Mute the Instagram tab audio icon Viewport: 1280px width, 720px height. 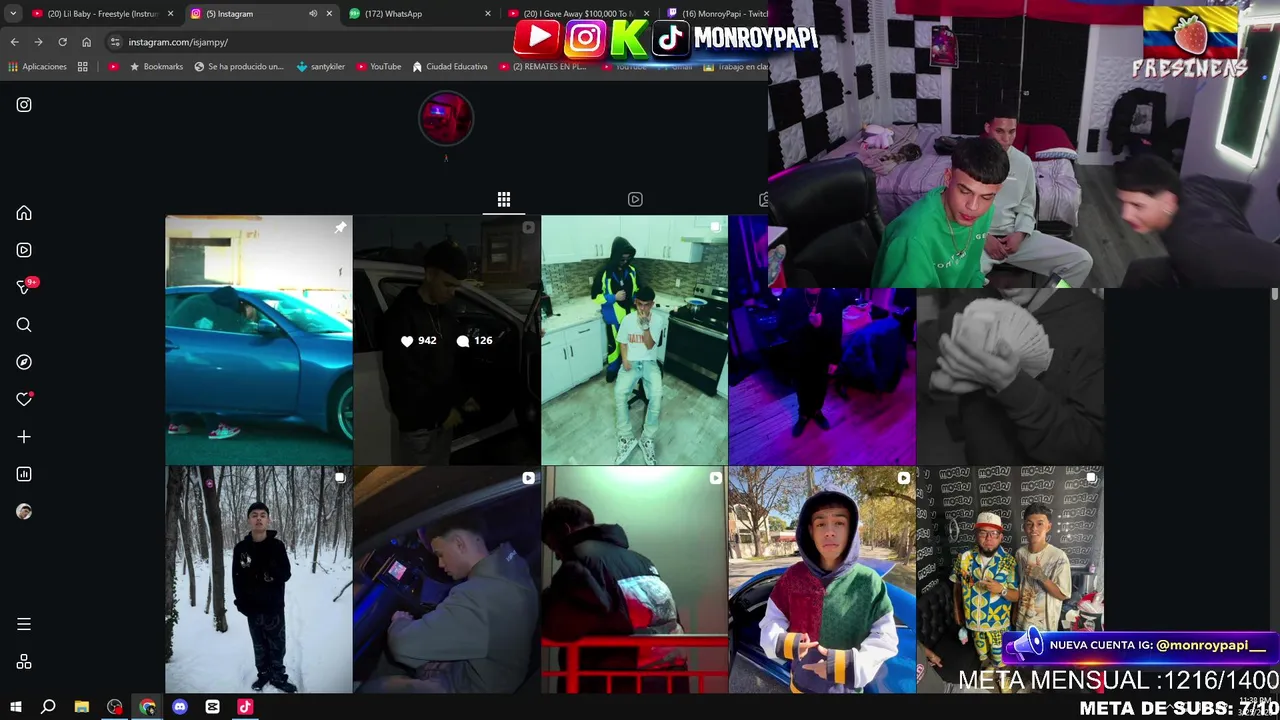coord(312,14)
